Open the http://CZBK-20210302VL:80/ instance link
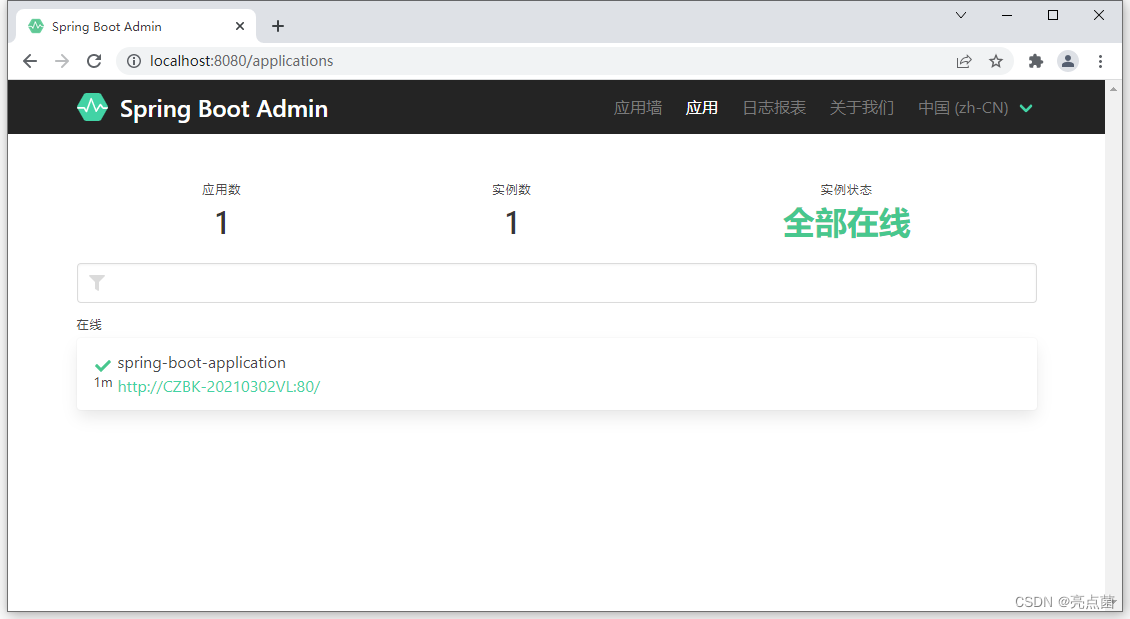This screenshot has width=1130, height=619. tap(219, 386)
